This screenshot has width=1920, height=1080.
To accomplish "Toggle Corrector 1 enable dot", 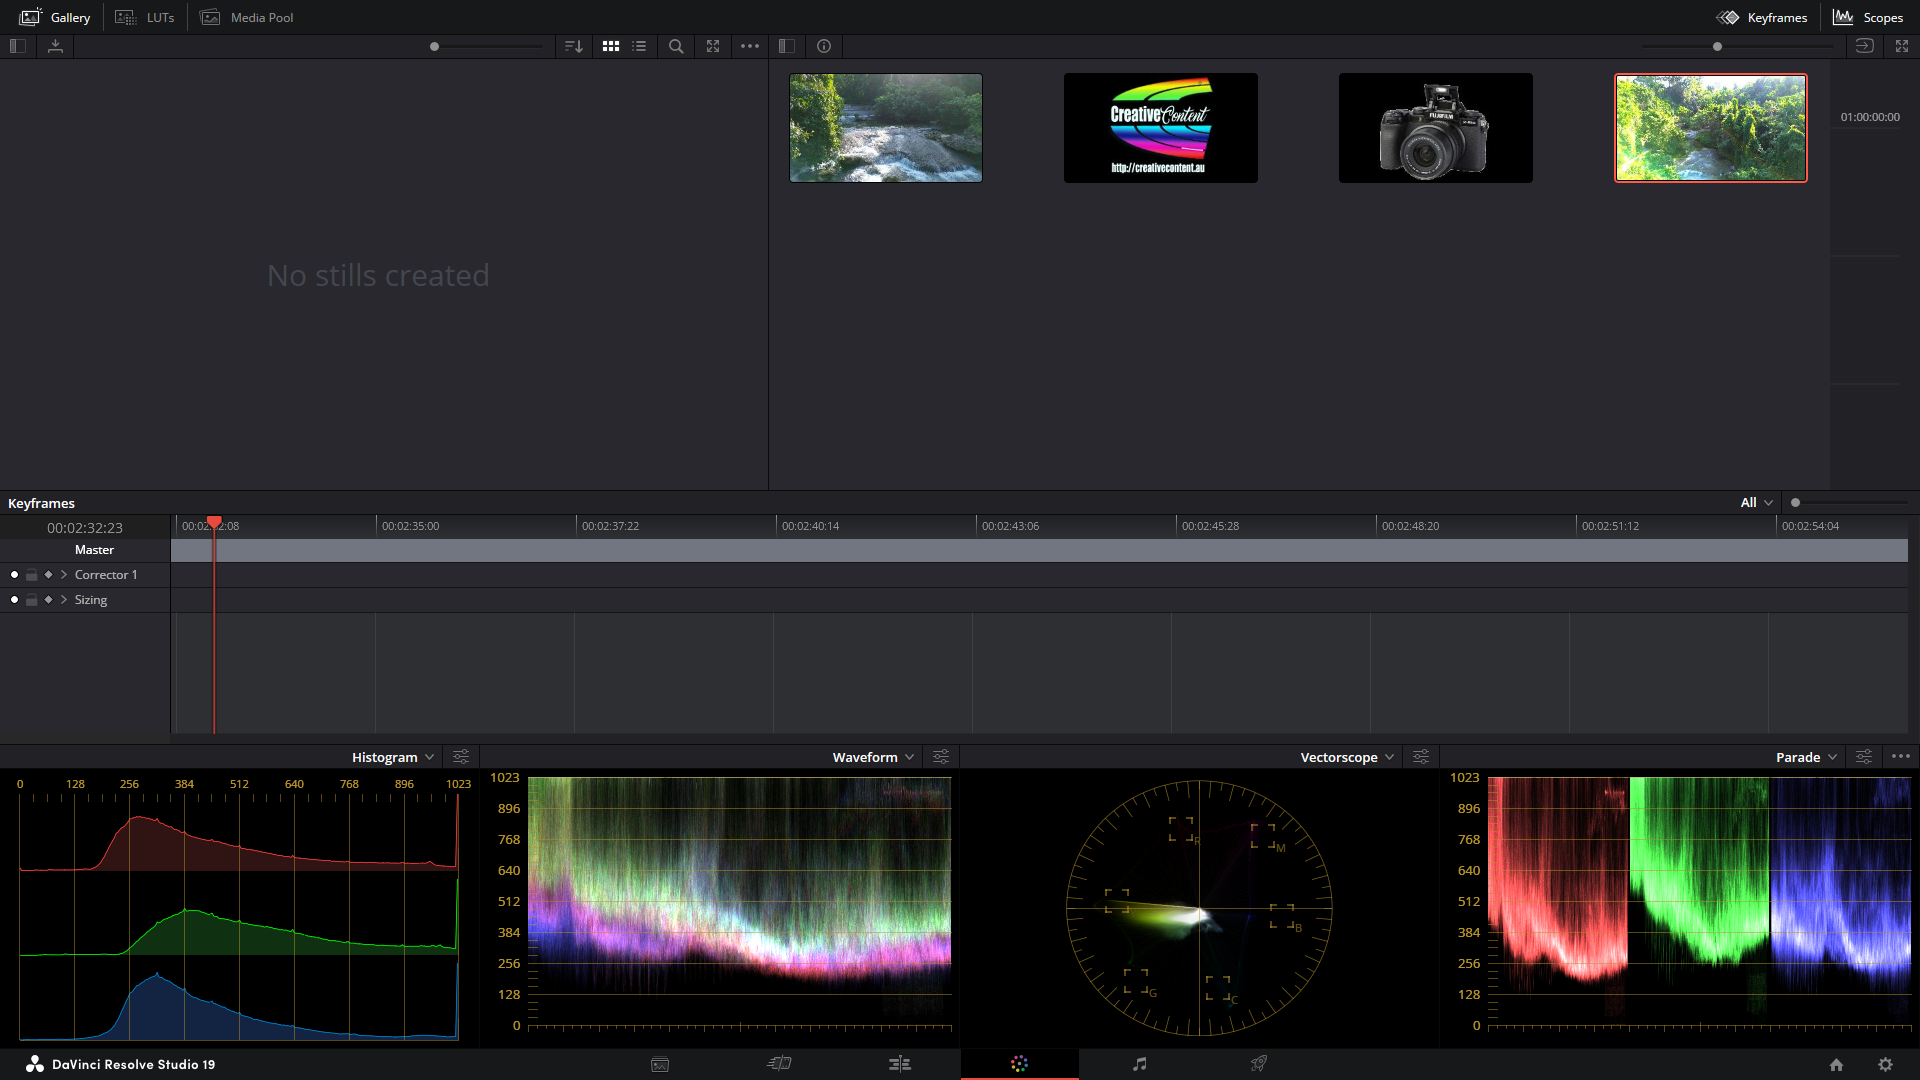I will 14,575.
